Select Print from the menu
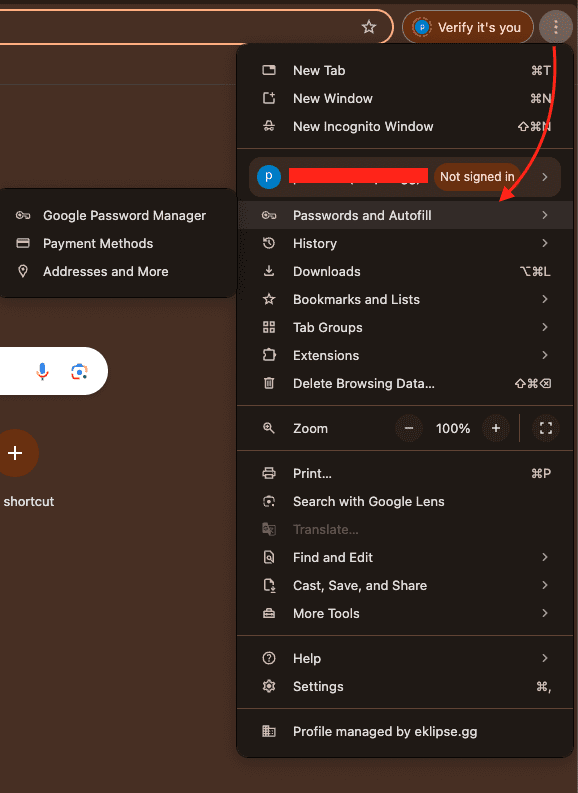 [x=406, y=473]
